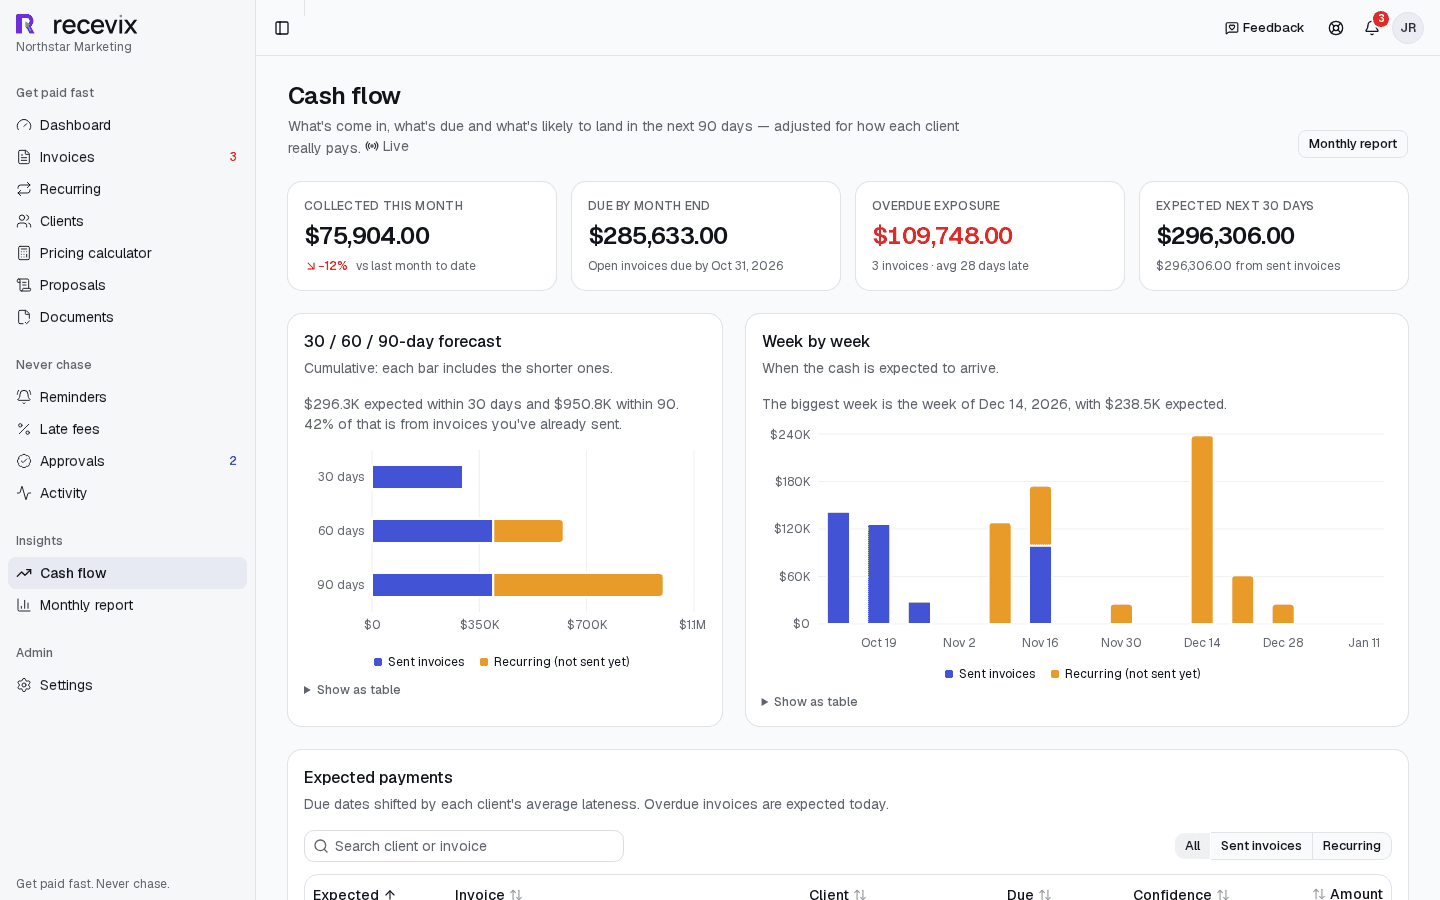Select the All filter for expected payments
1440x900 pixels.
pos(1192,846)
